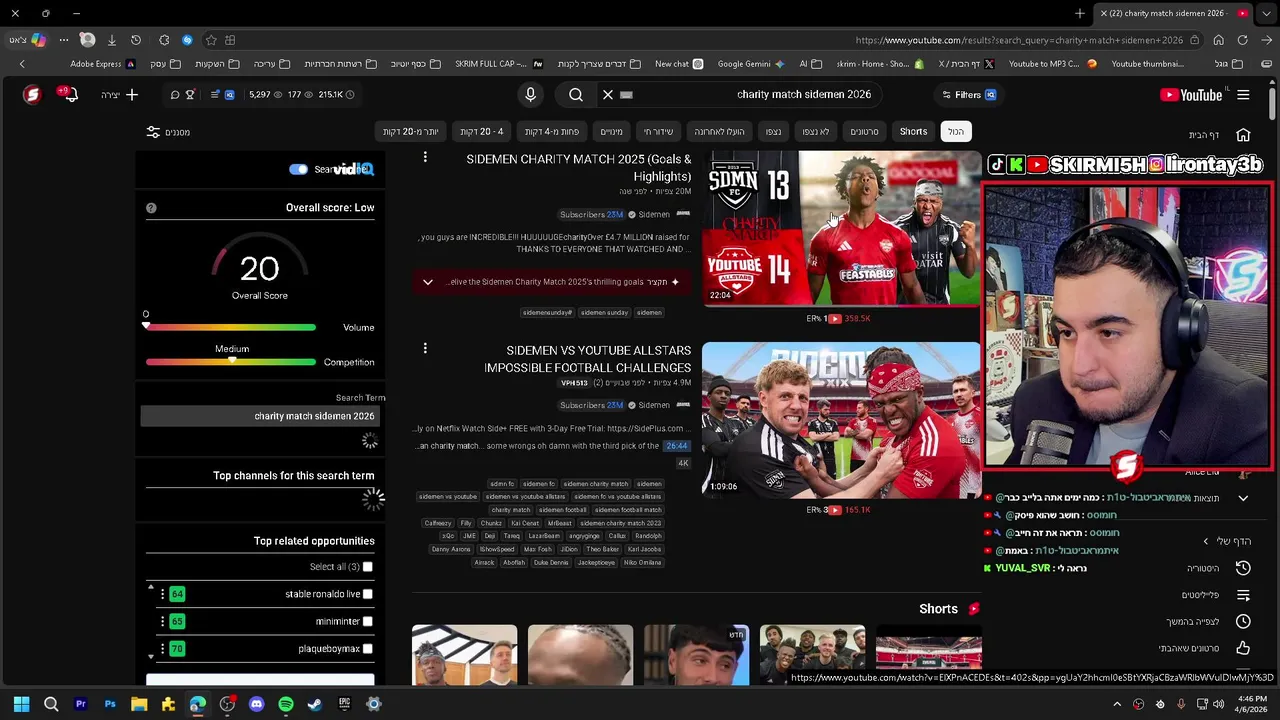The image size is (1280, 720).
Task: Open the channel avatar account menu
Action: point(32,95)
